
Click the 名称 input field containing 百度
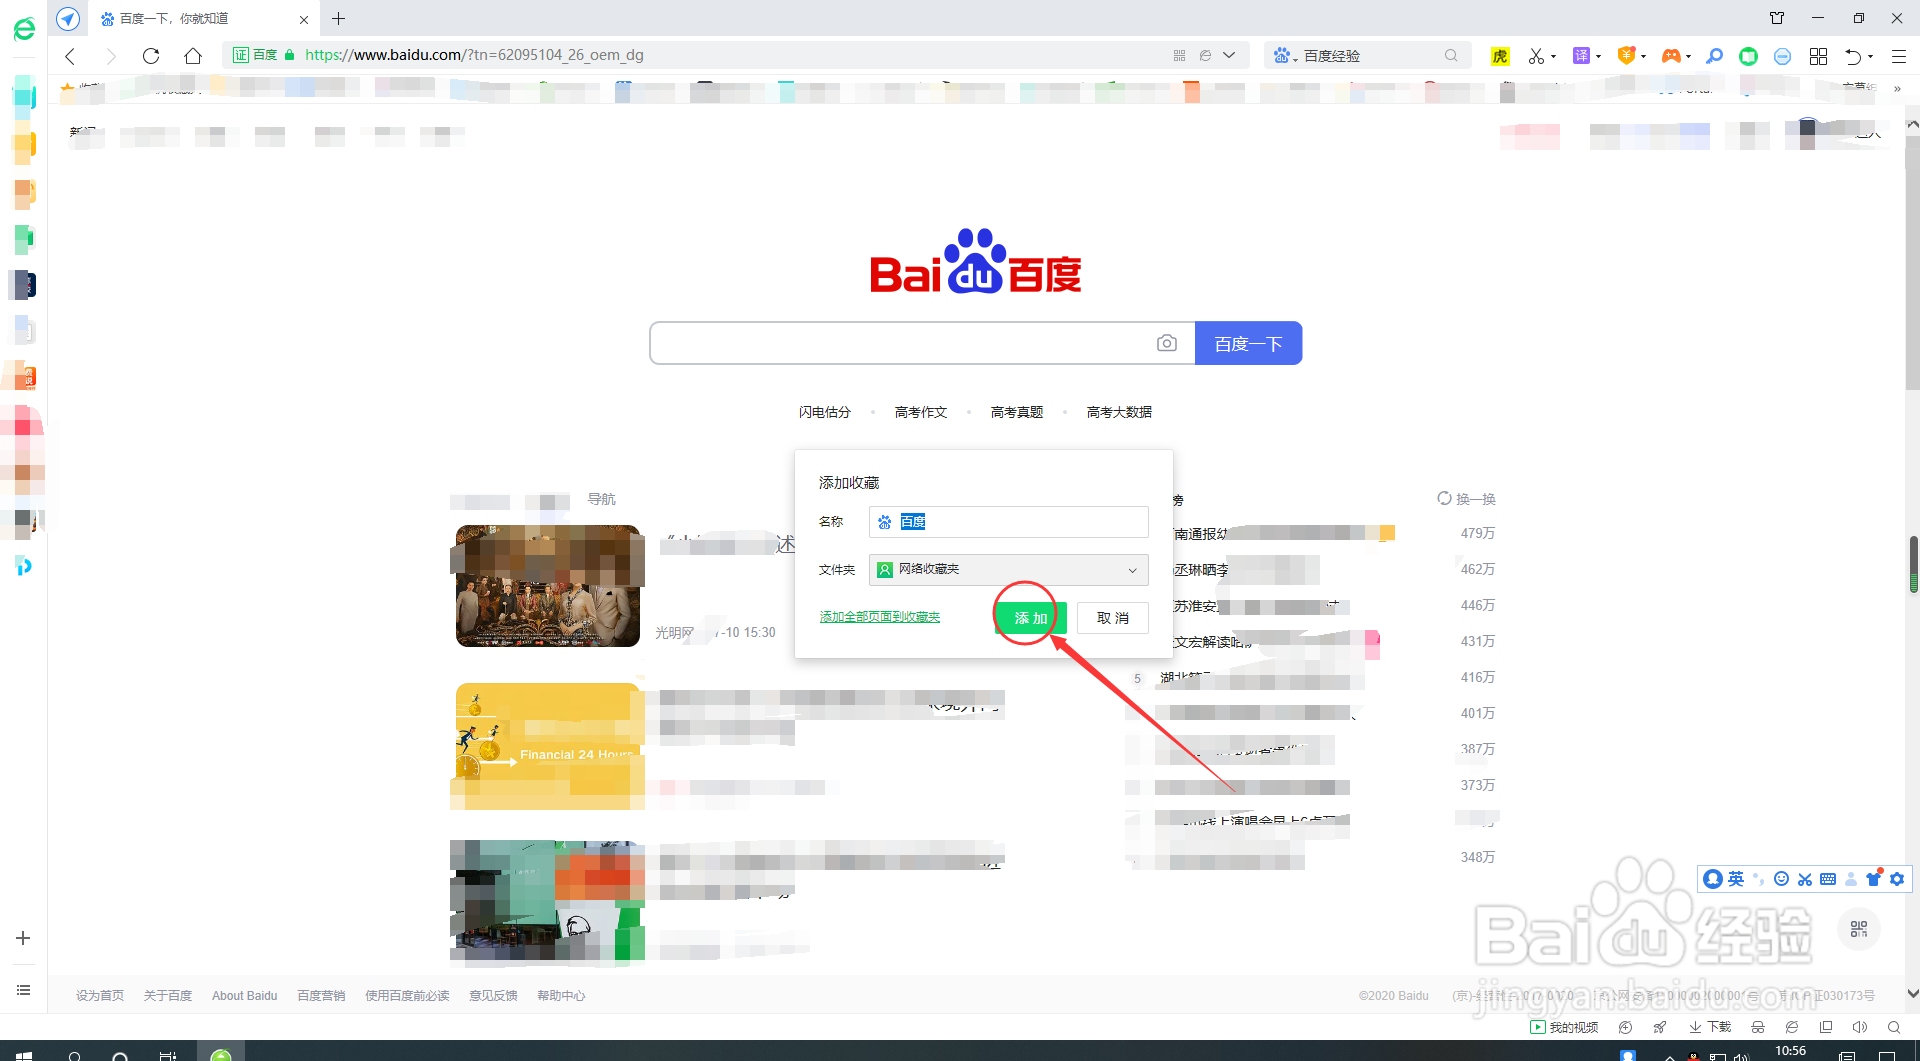1008,522
